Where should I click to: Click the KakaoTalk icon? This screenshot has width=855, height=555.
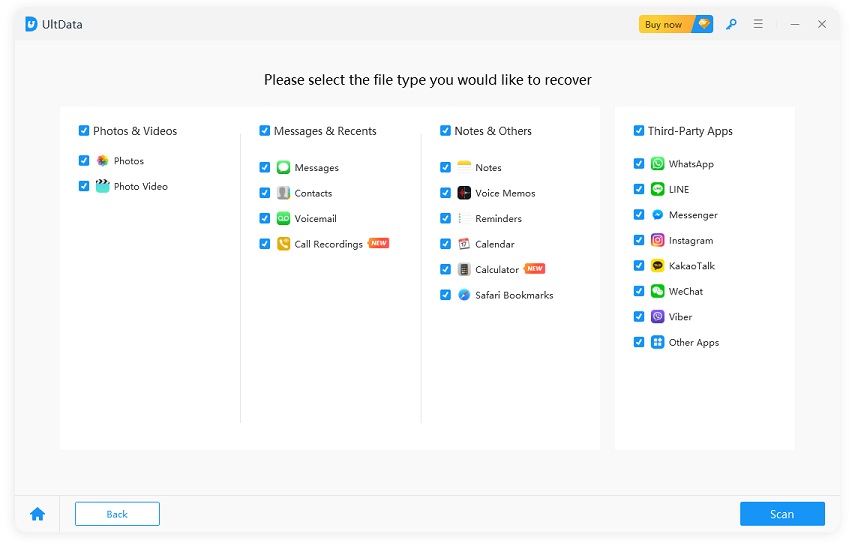(657, 266)
